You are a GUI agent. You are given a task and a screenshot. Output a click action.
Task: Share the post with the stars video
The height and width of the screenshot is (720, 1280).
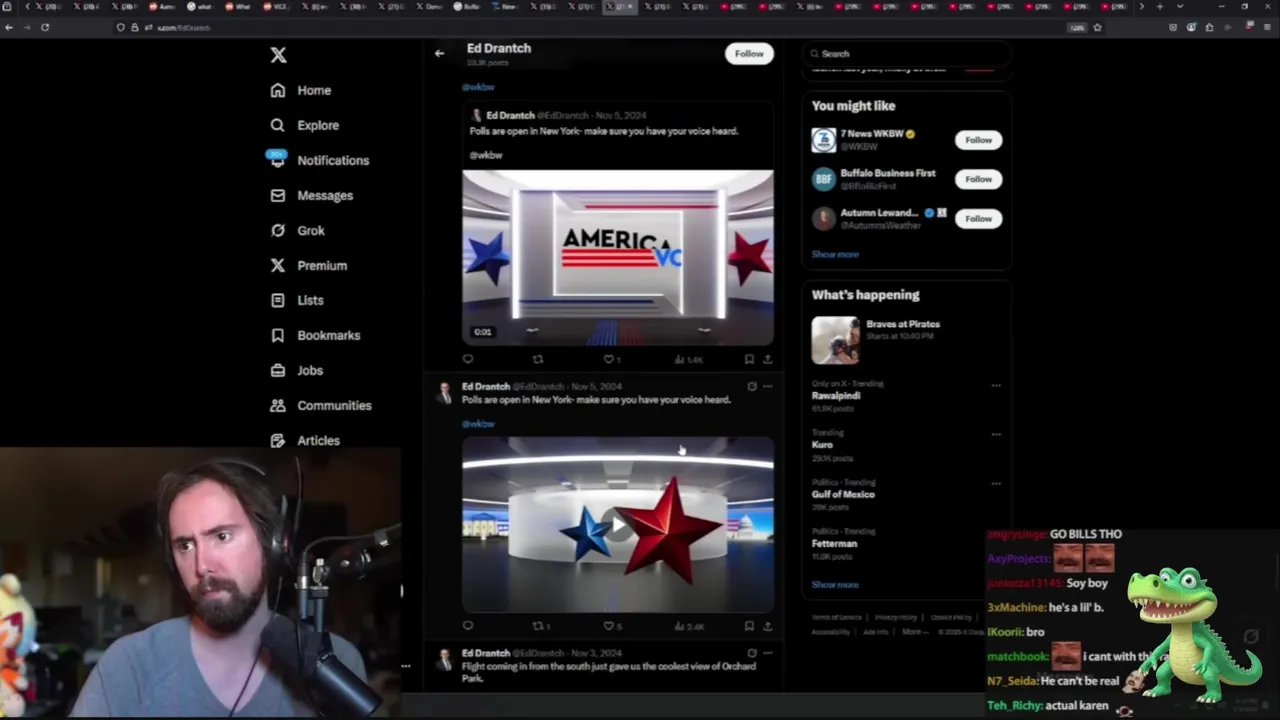[767, 626]
